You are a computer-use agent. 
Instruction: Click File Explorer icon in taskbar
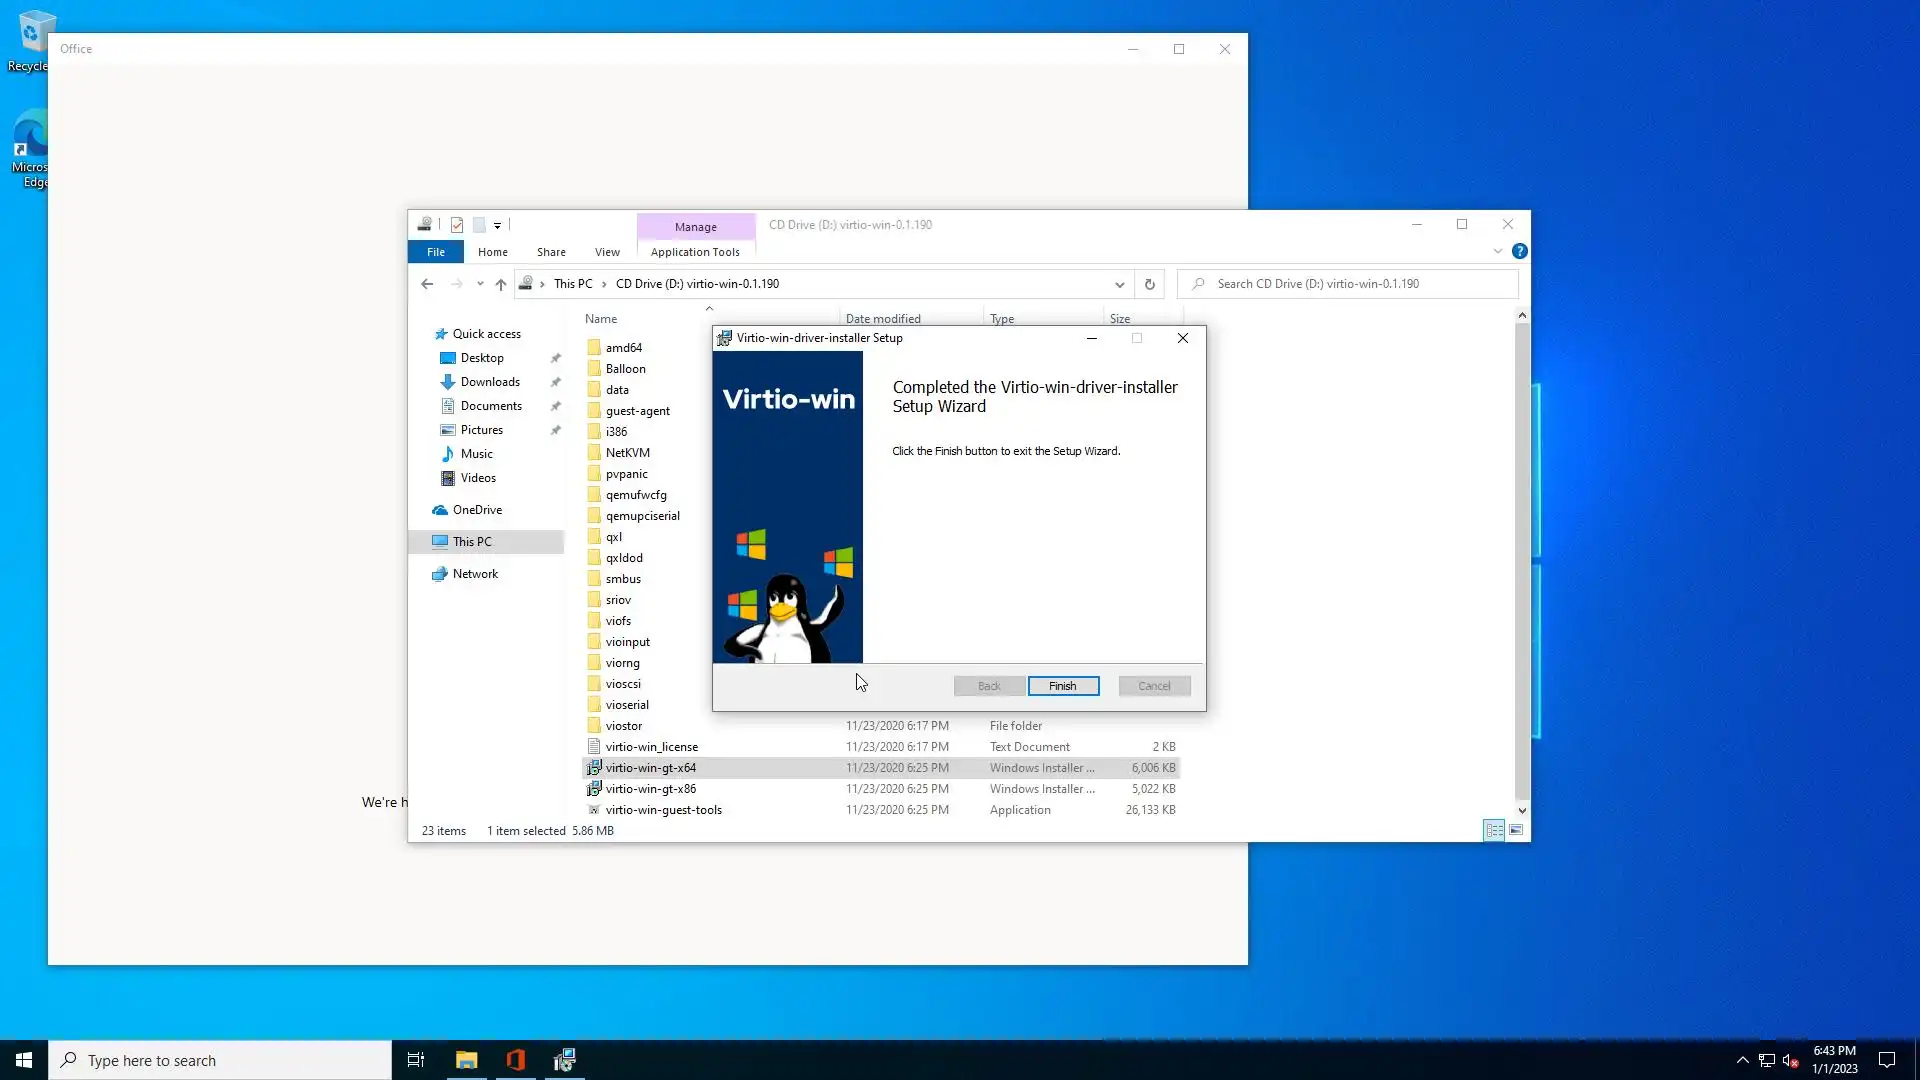(x=466, y=1060)
